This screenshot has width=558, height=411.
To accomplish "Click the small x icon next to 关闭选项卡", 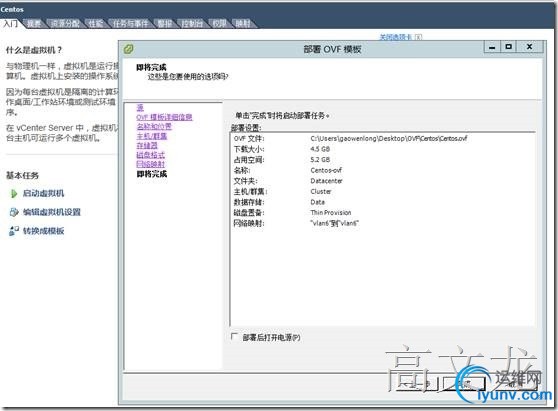I will (418, 37).
